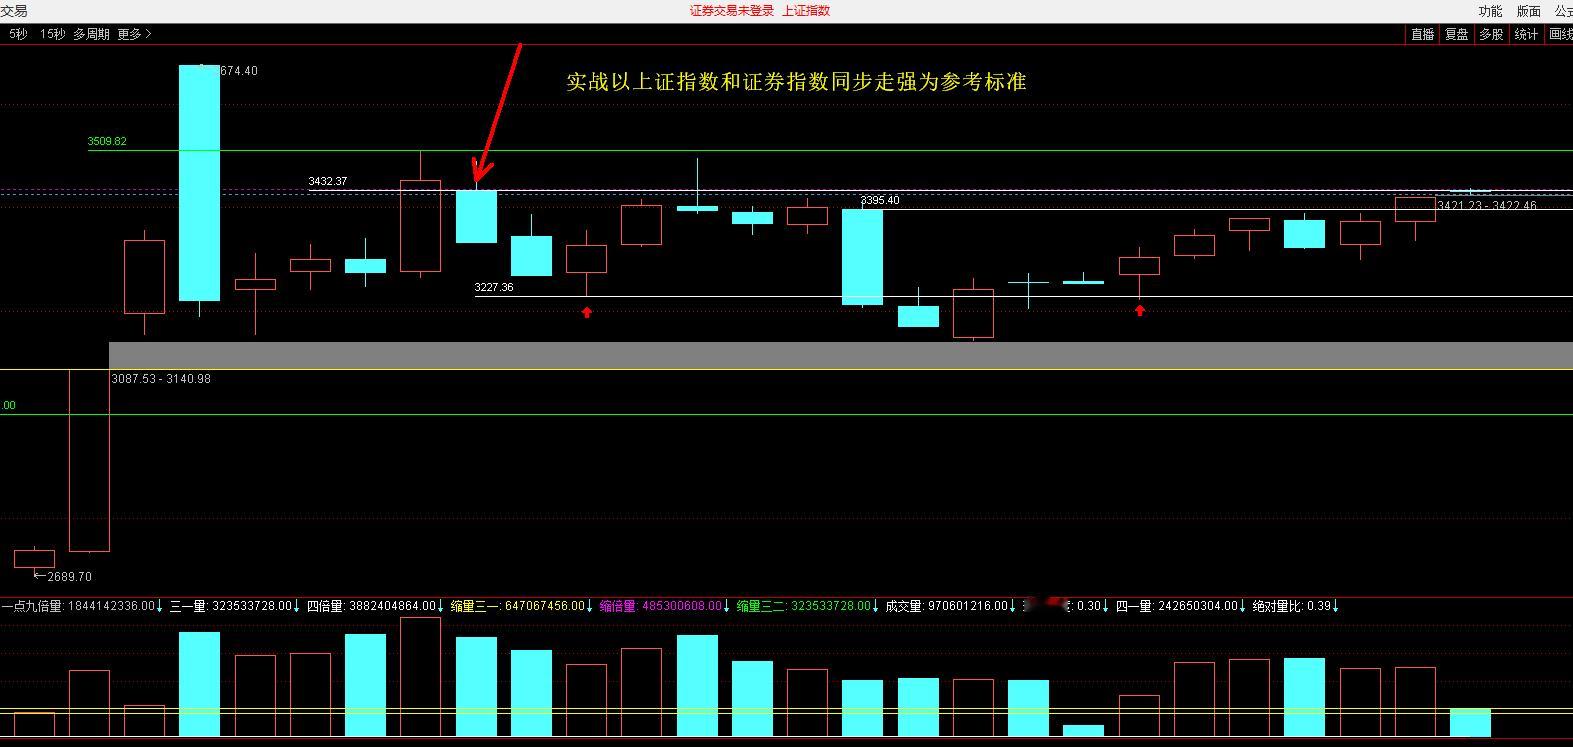Click the 3432.37 horizontal line label
The width and height of the screenshot is (1573, 747).
328,181
